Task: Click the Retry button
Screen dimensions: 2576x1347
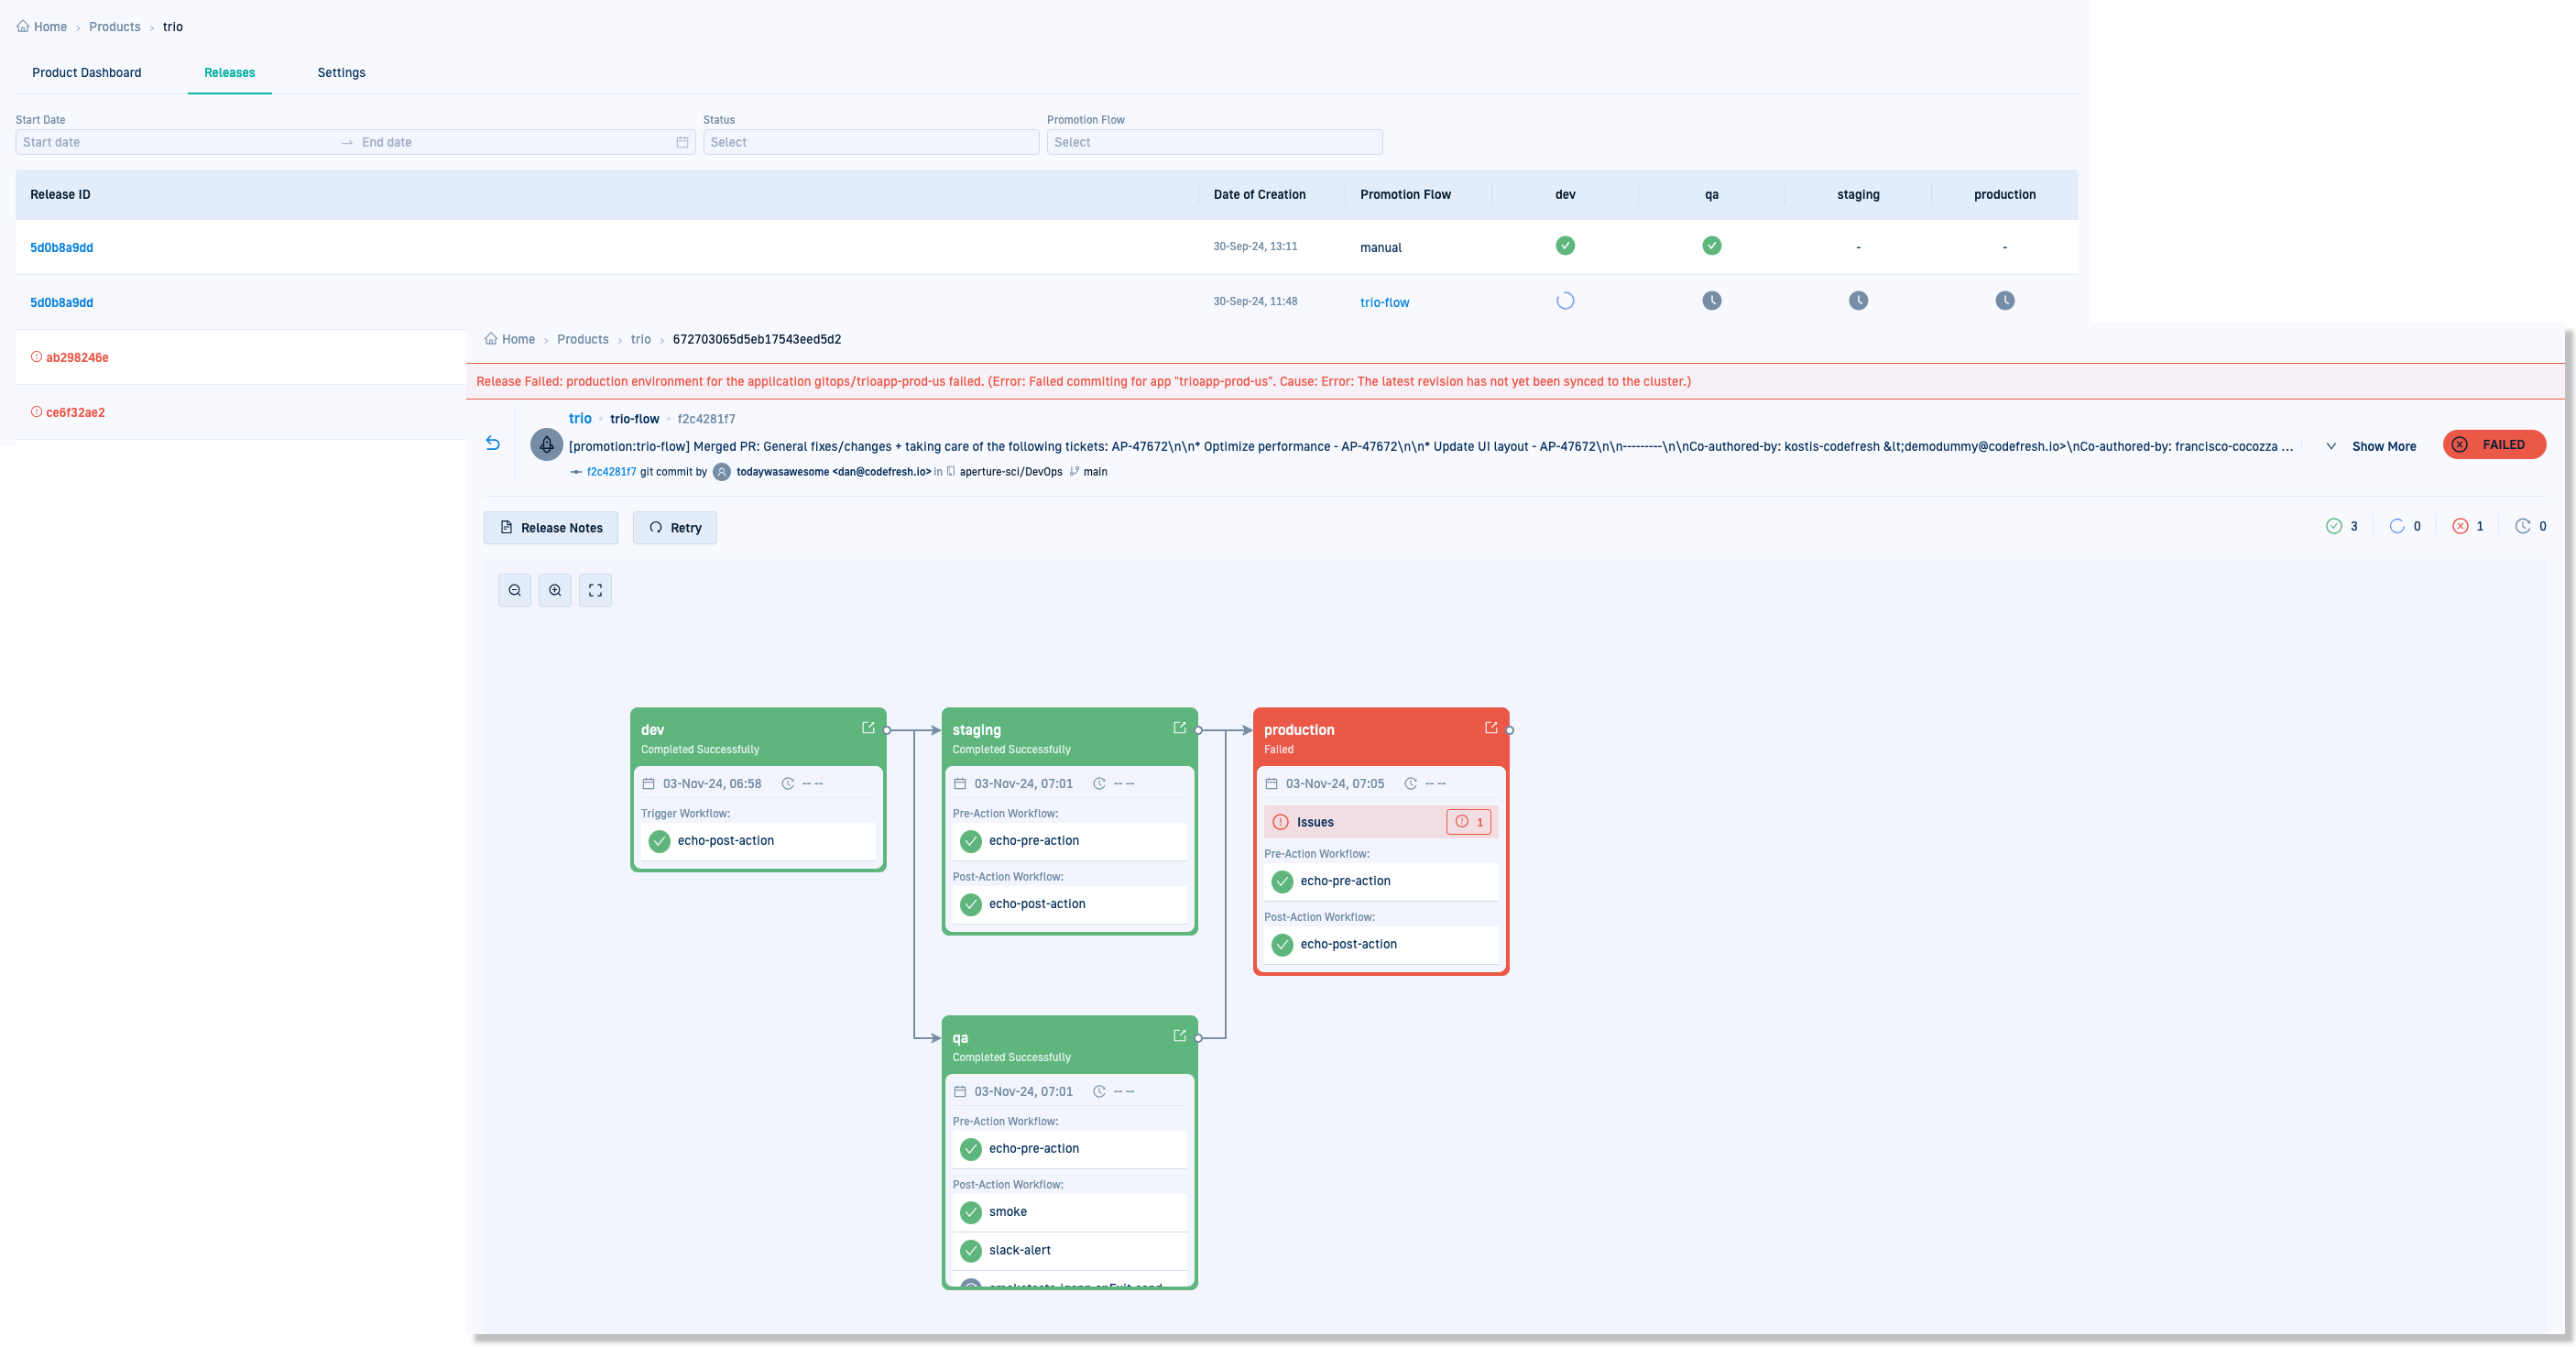Action: 675,527
